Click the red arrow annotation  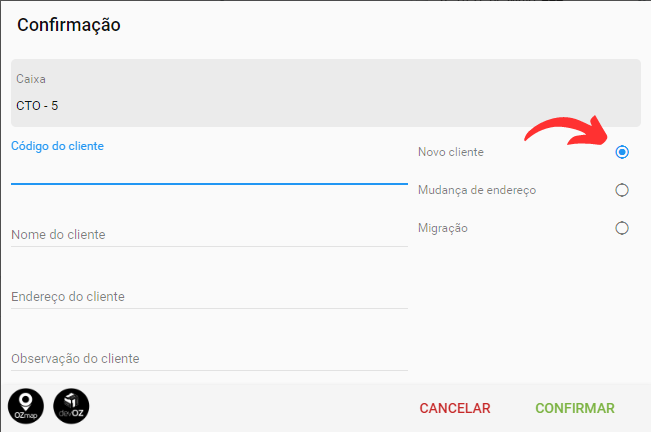click(x=566, y=131)
